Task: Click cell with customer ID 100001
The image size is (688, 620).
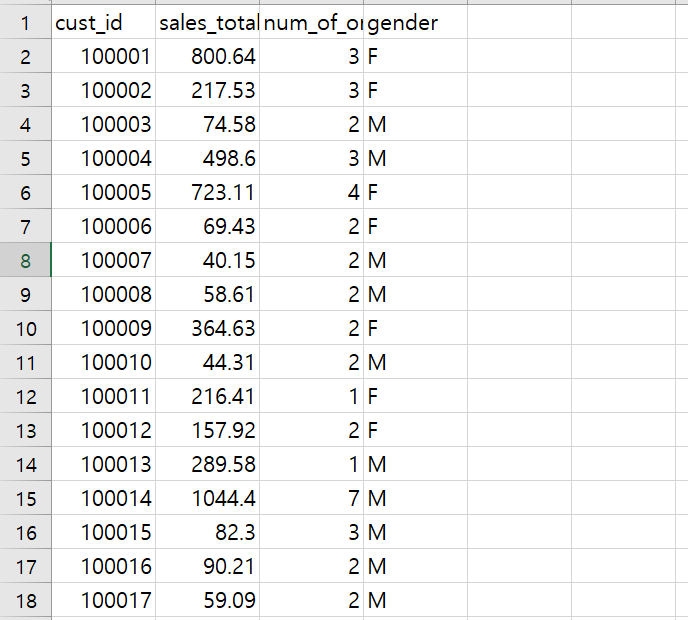Action: click(104, 56)
